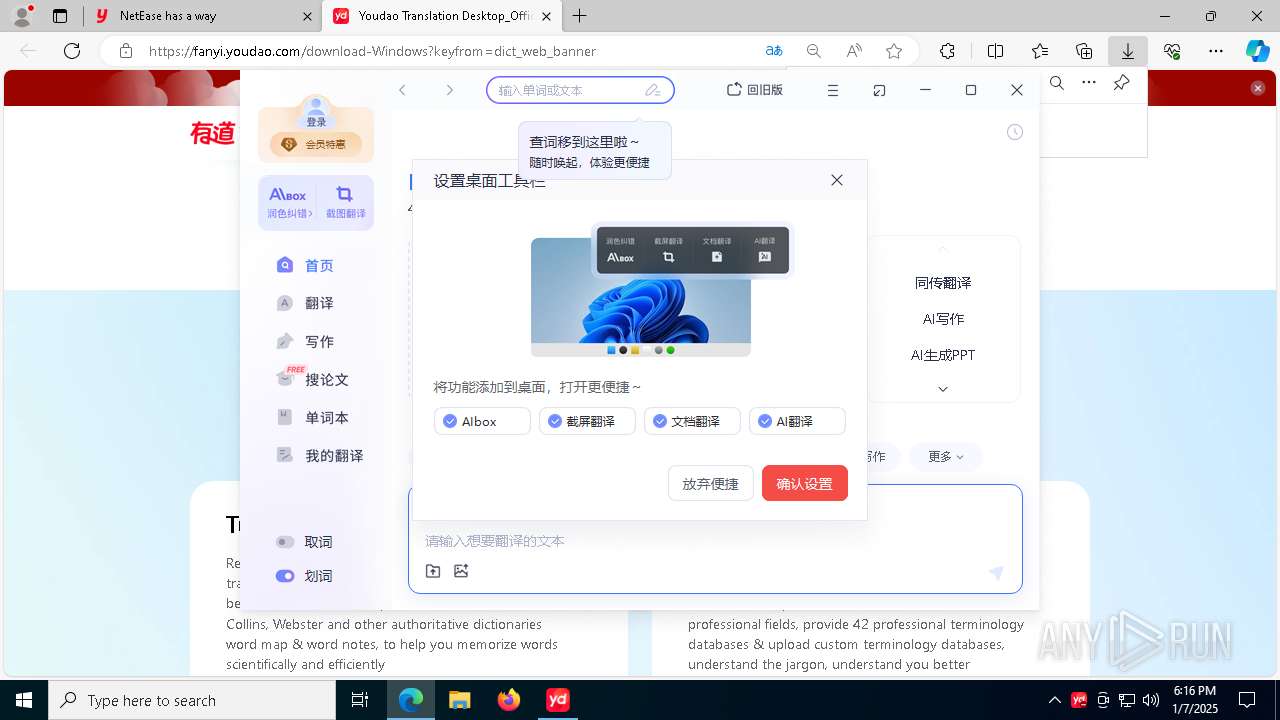
Task: Uncheck the AI翻译 checkbox
Action: pos(765,421)
